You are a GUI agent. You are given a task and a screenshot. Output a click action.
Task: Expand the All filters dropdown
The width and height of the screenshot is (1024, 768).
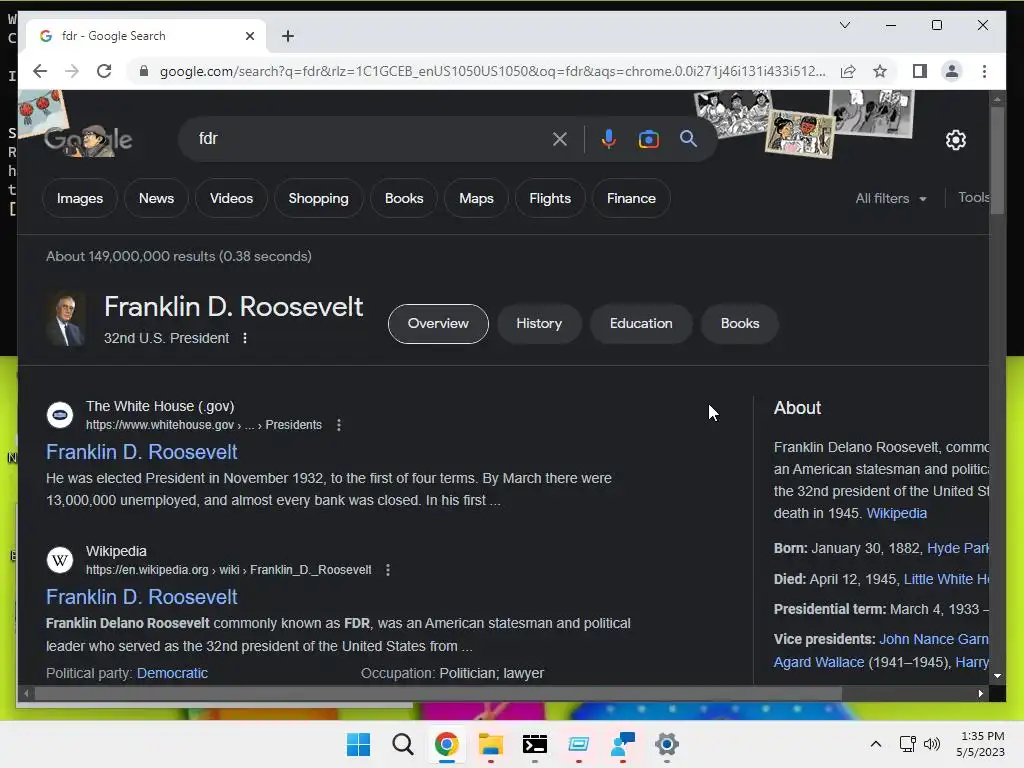(x=891, y=199)
